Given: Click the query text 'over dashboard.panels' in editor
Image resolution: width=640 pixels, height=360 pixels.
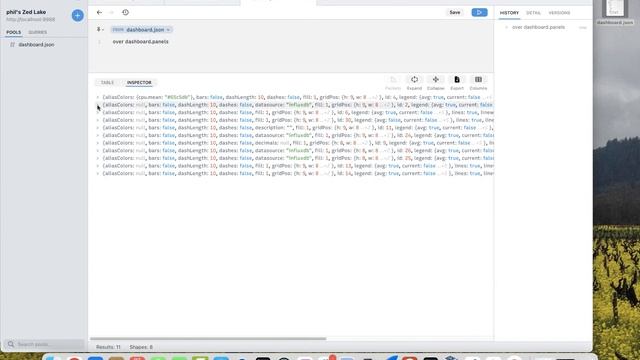Looking at the screenshot, I should 140,42.
